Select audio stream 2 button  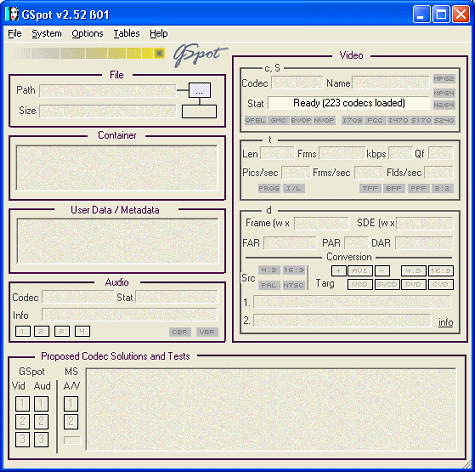[x=42, y=331]
